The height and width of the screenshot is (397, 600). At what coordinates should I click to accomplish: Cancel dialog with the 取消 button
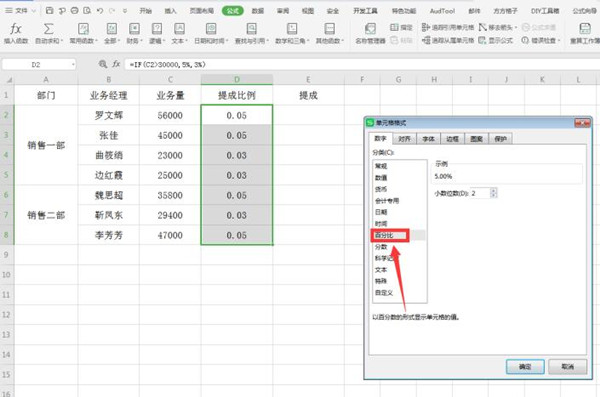tap(567, 367)
